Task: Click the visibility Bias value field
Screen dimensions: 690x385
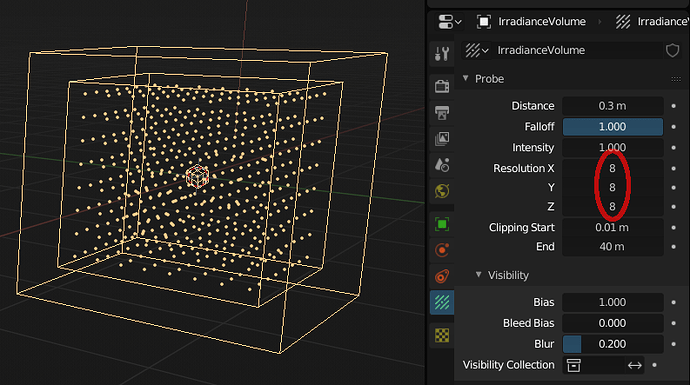Action: 613,302
